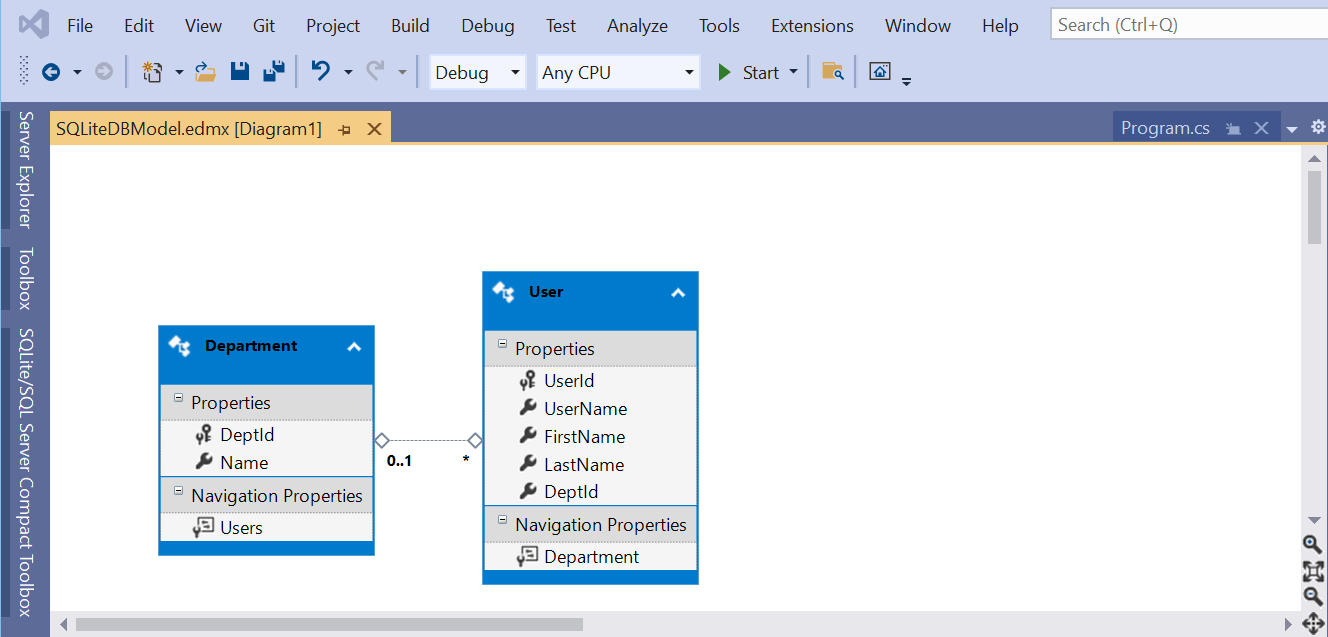Click the Start debugging button
The image size is (1328, 637).
pyautogui.click(x=753, y=71)
